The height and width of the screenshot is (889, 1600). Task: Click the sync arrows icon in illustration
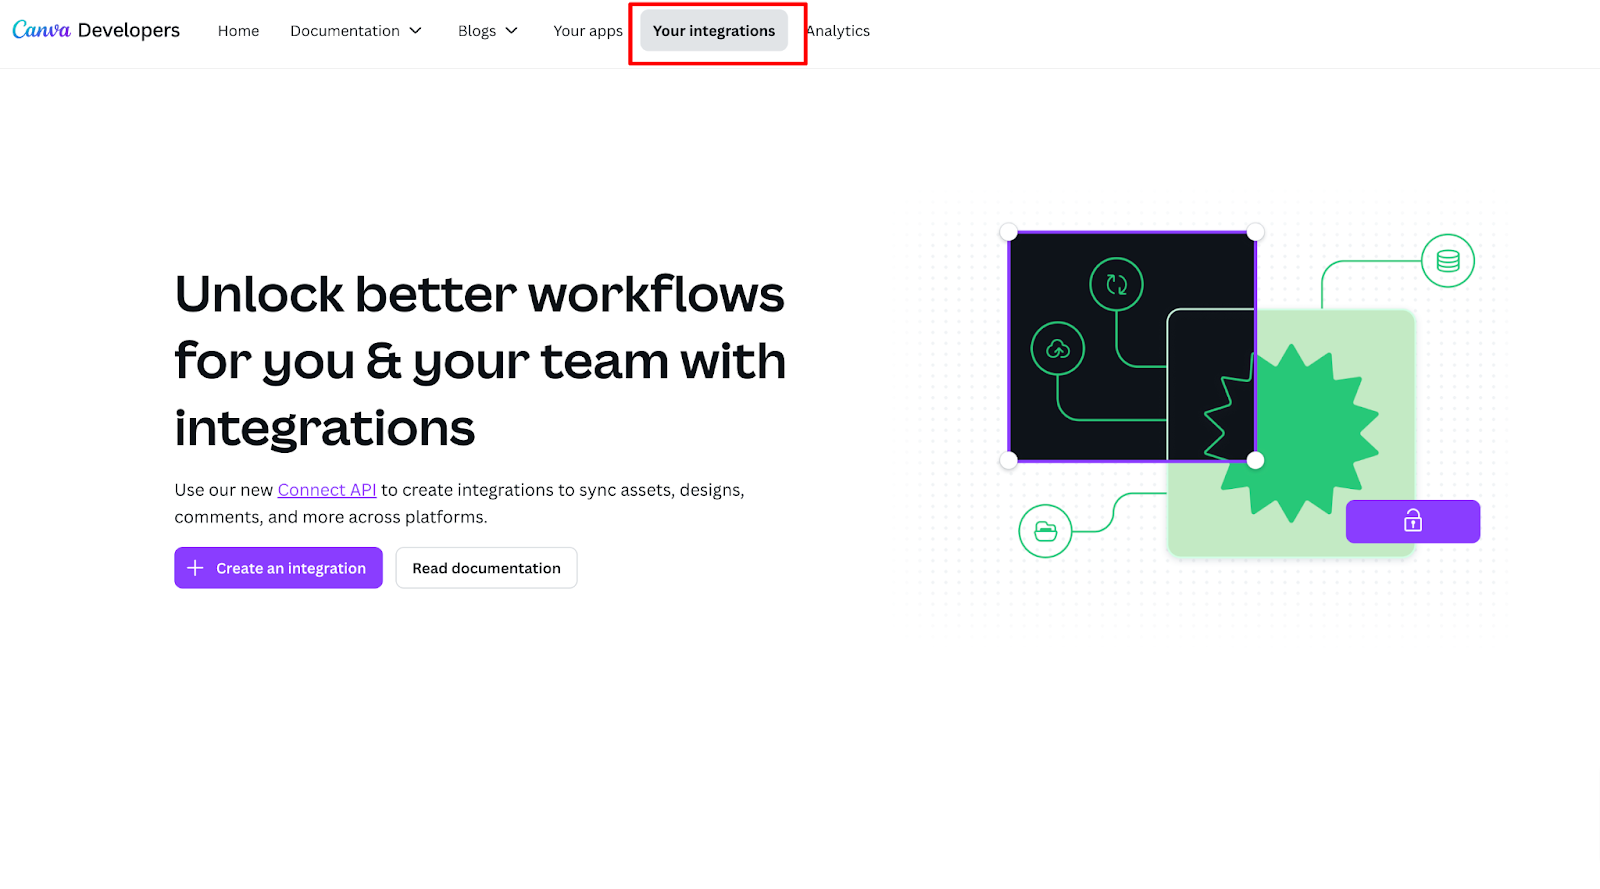tap(1116, 285)
